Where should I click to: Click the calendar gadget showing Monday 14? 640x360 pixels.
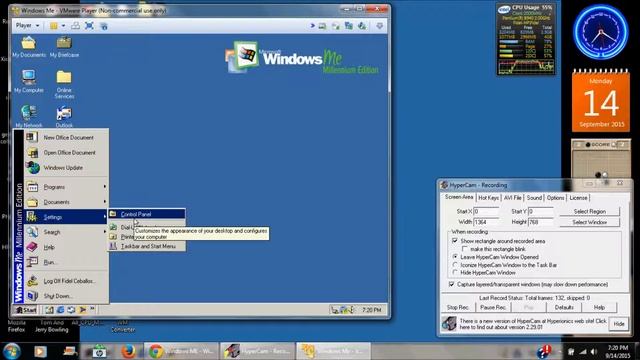[x=601, y=100]
